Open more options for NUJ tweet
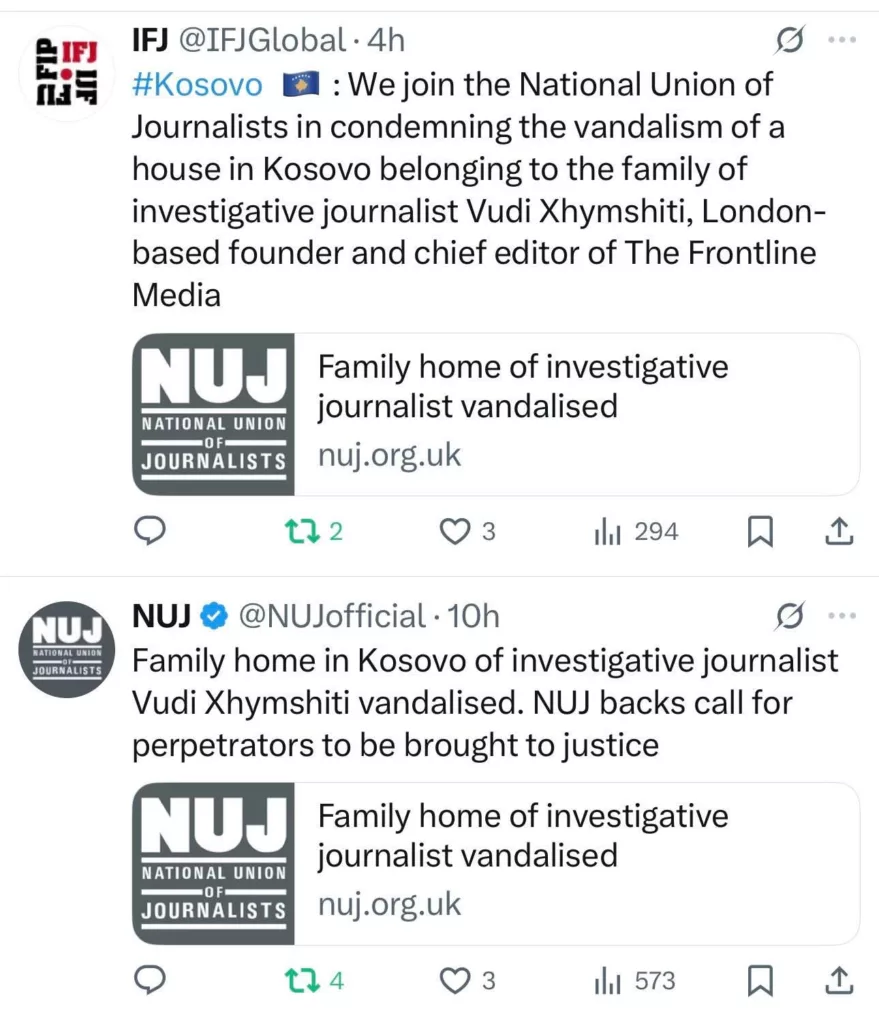This screenshot has height=1024, width=879. point(843,617)
